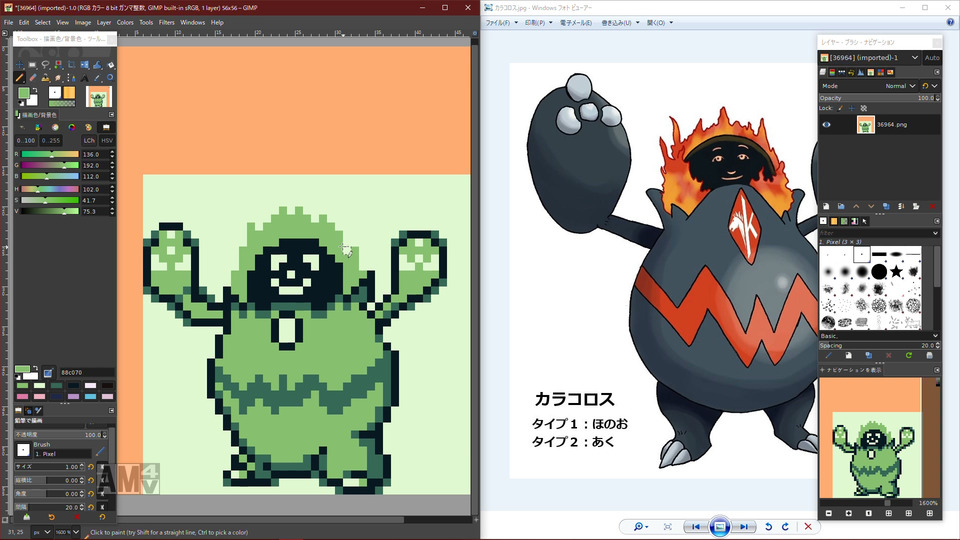Open the toolbox color tab configuration menu

[111, 114]
